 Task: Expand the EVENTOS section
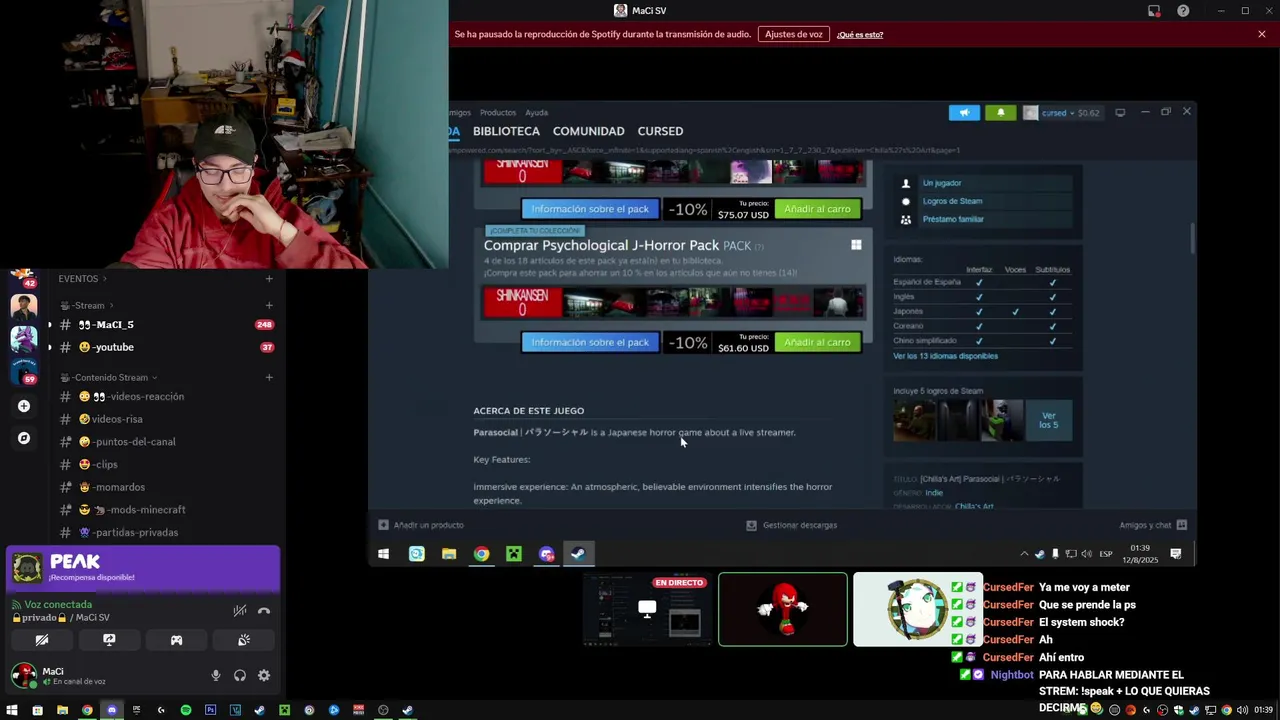[84, 279]
